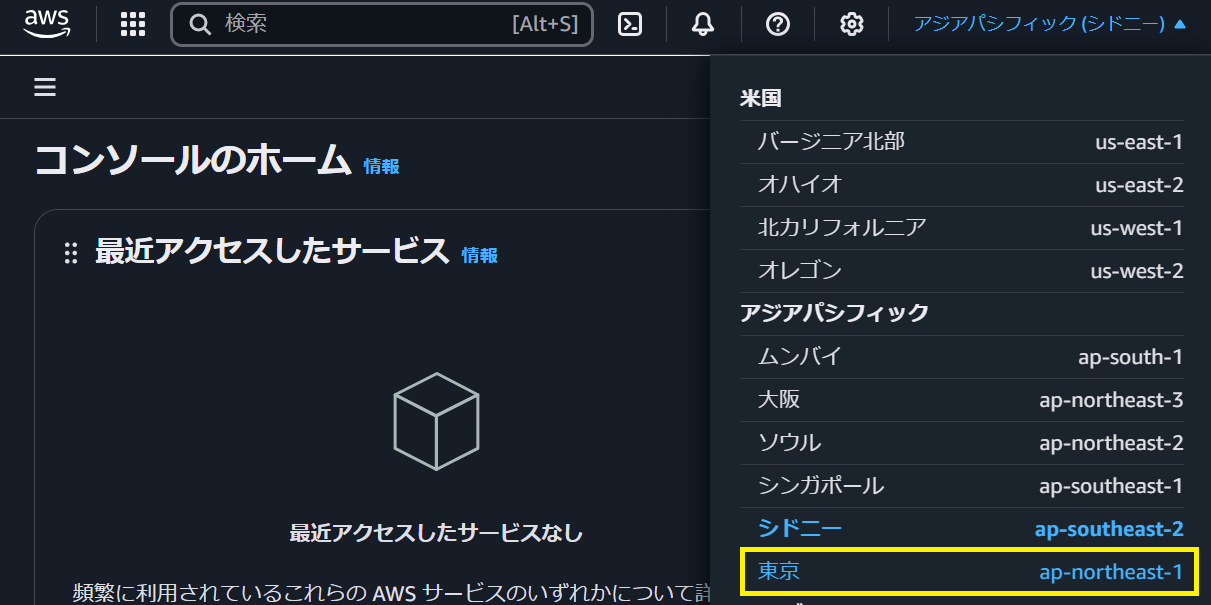Viewport: 1211px width, 605px height.
Task: Click the AWS logo
Action: [46, 23]
